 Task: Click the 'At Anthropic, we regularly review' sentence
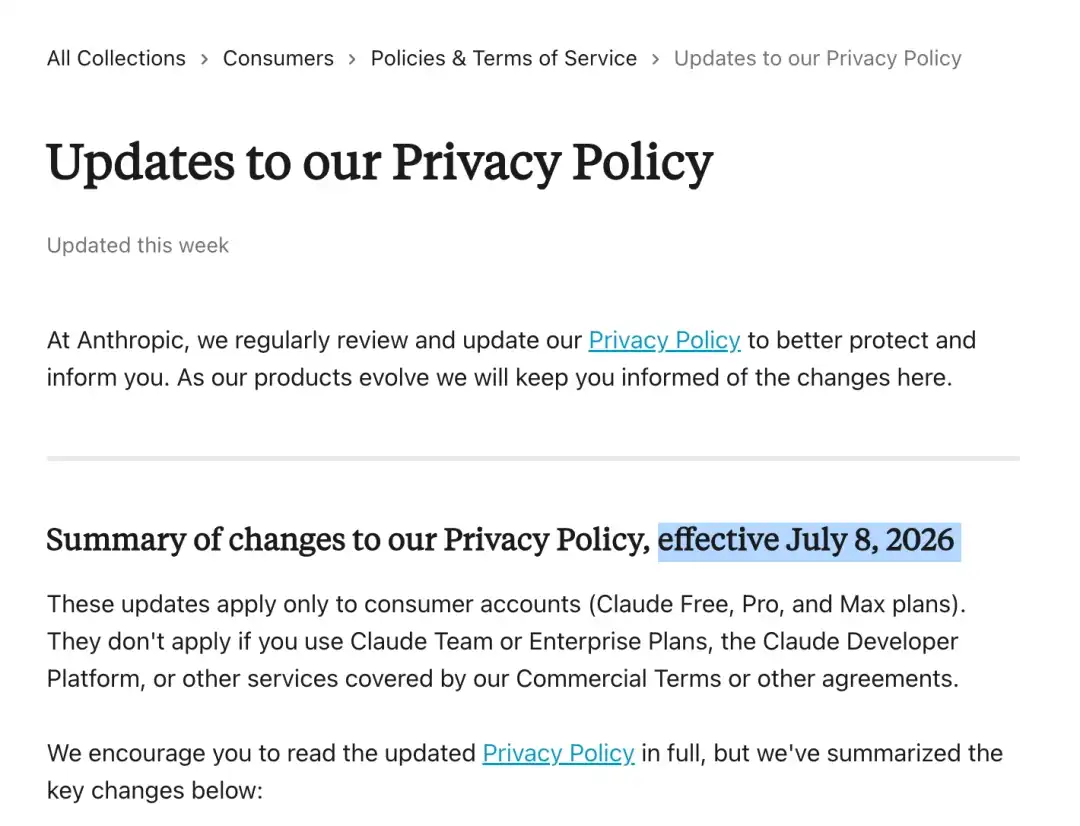tap(511, 359)
